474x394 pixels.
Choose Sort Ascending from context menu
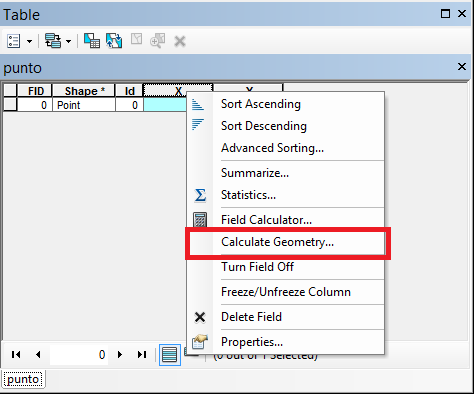[261, 104]
